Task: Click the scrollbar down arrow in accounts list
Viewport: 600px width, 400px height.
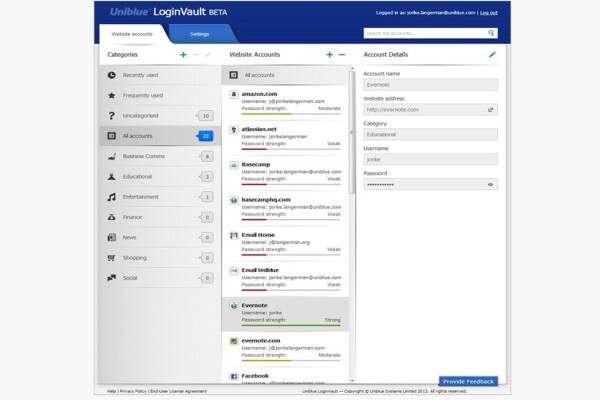Action: tap(352, 380)
